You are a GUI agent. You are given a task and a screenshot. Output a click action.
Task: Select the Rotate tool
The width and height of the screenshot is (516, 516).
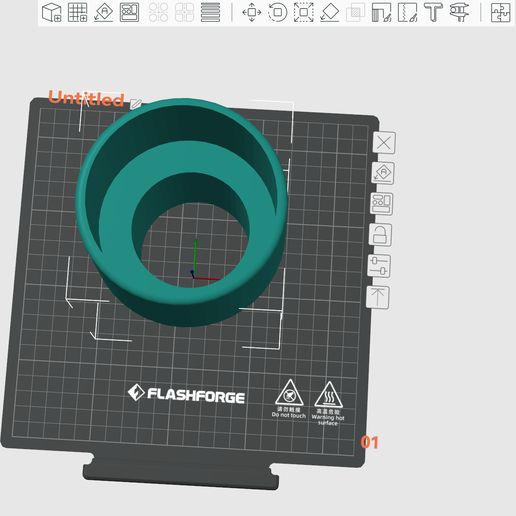tap(278, 12)
